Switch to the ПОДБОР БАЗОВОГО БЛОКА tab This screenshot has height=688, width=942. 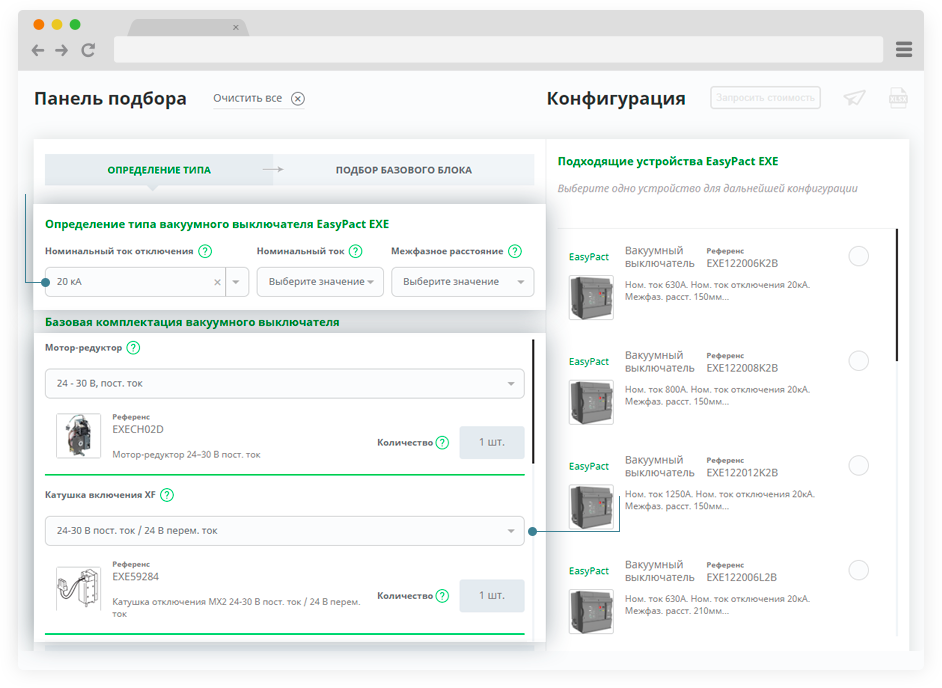404,170
